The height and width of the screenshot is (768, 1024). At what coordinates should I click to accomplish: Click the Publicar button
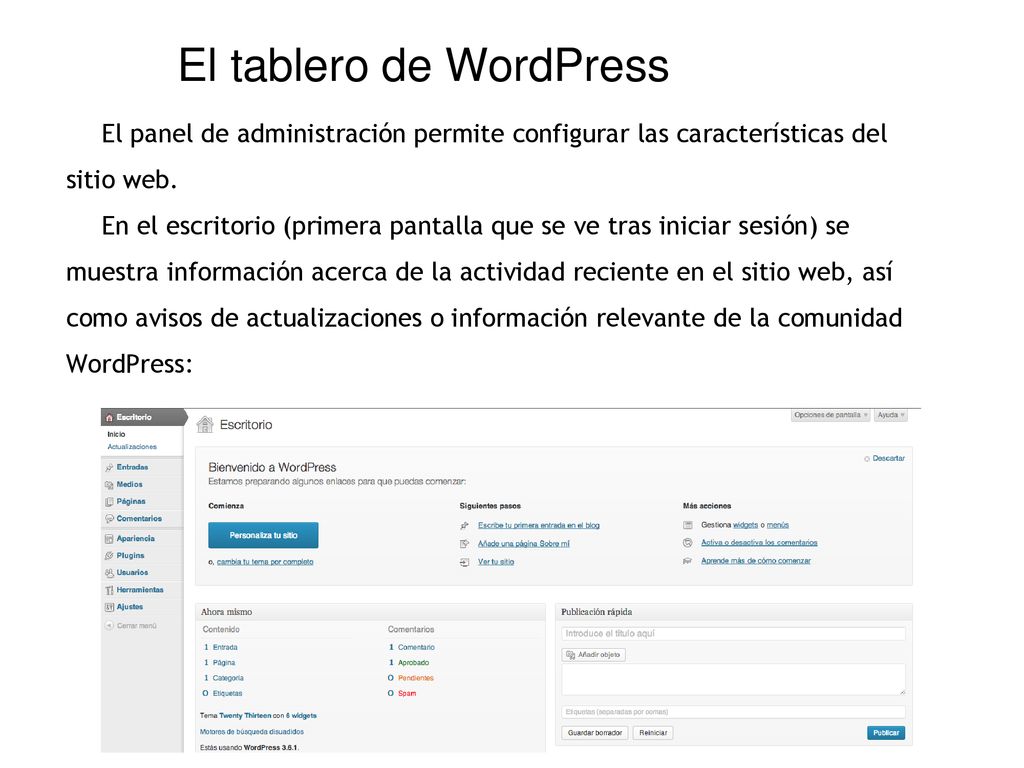pyautogui.click(x=886, y=733)
